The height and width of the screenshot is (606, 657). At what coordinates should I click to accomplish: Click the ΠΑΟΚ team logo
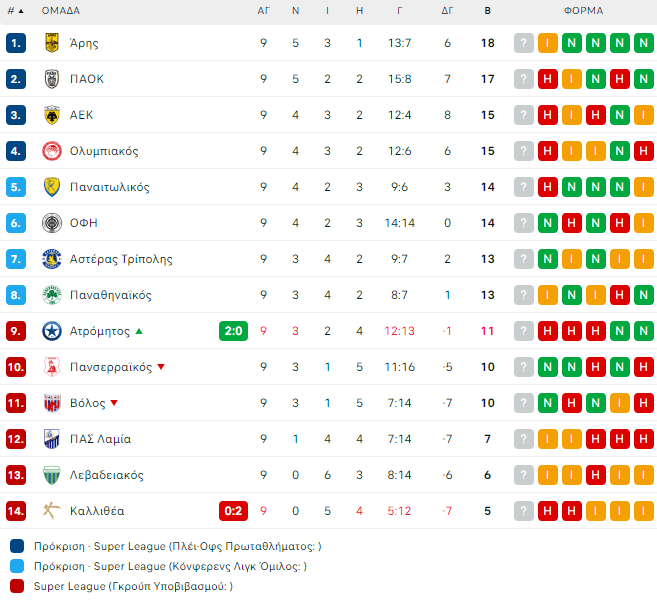pos(52,79)
